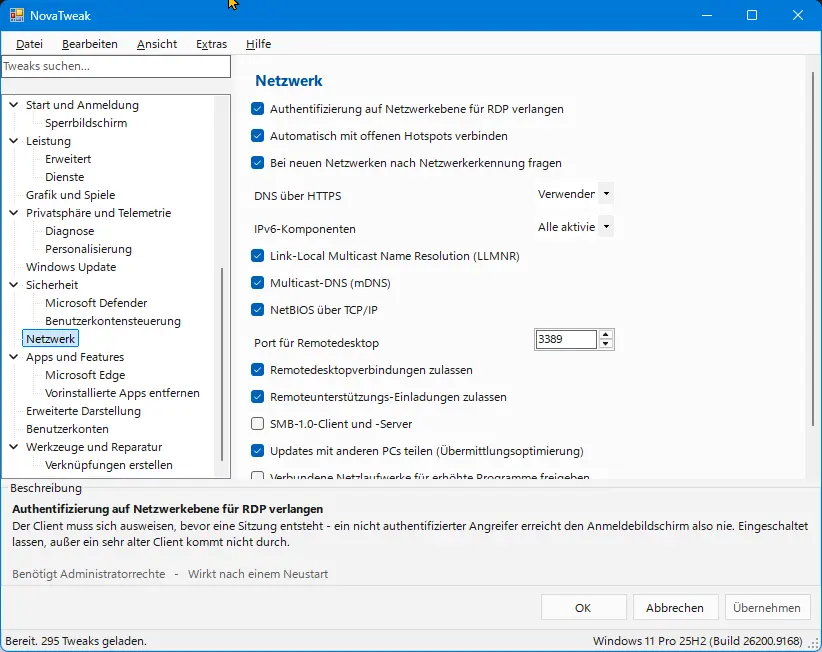Disable the LLMNR checkbox
This screenshot has height=652, width=822.
pos(257,256)
